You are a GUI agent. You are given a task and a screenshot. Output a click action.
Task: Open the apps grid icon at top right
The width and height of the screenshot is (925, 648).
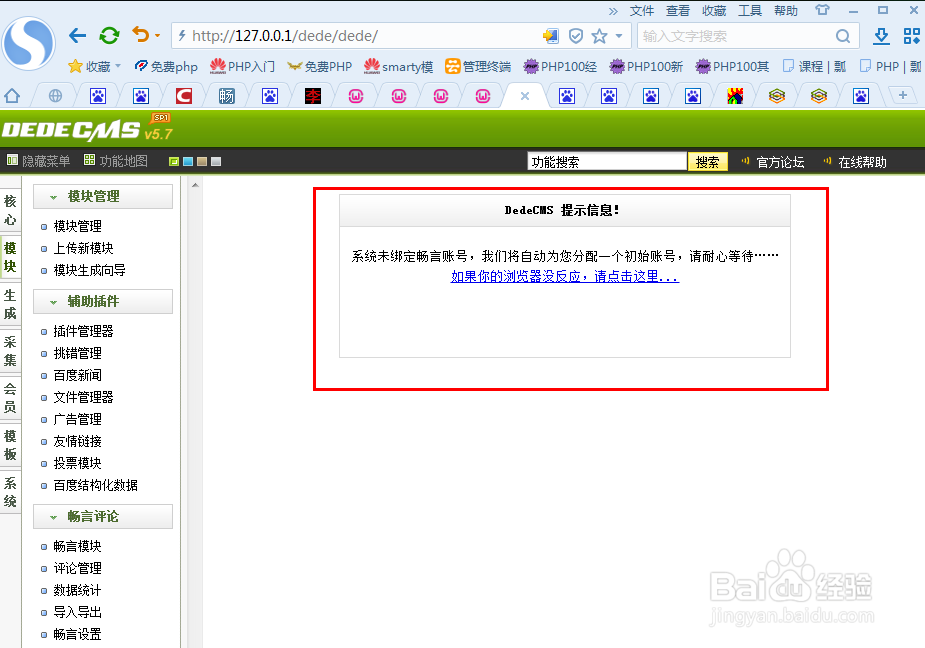click(912, 36)
